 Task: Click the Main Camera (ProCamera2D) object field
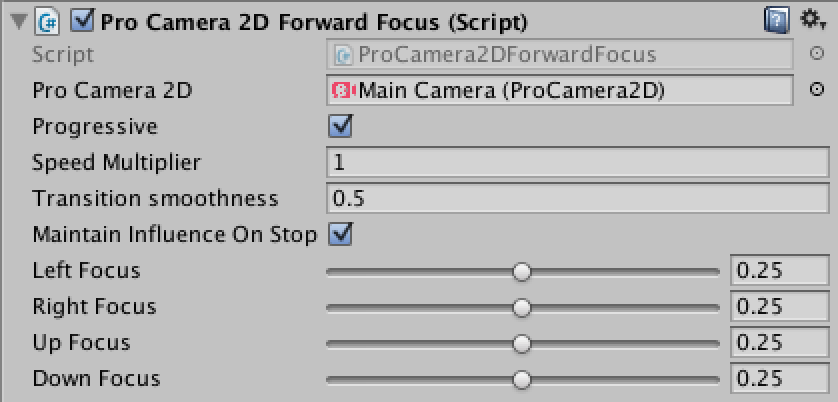560,90
